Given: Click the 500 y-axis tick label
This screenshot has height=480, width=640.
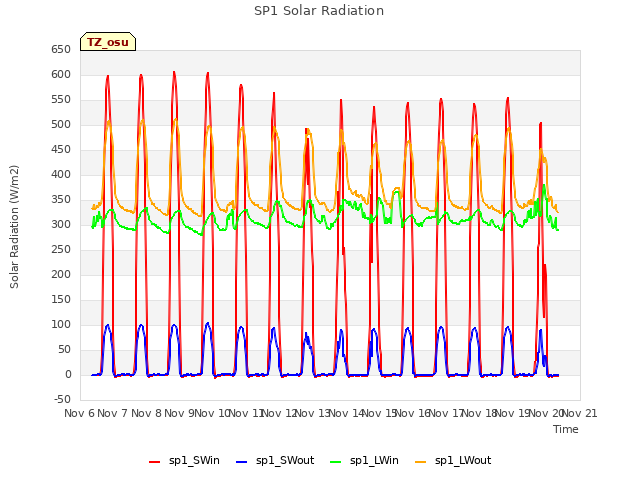Looking at the screenshot, I should coord(61,124).
